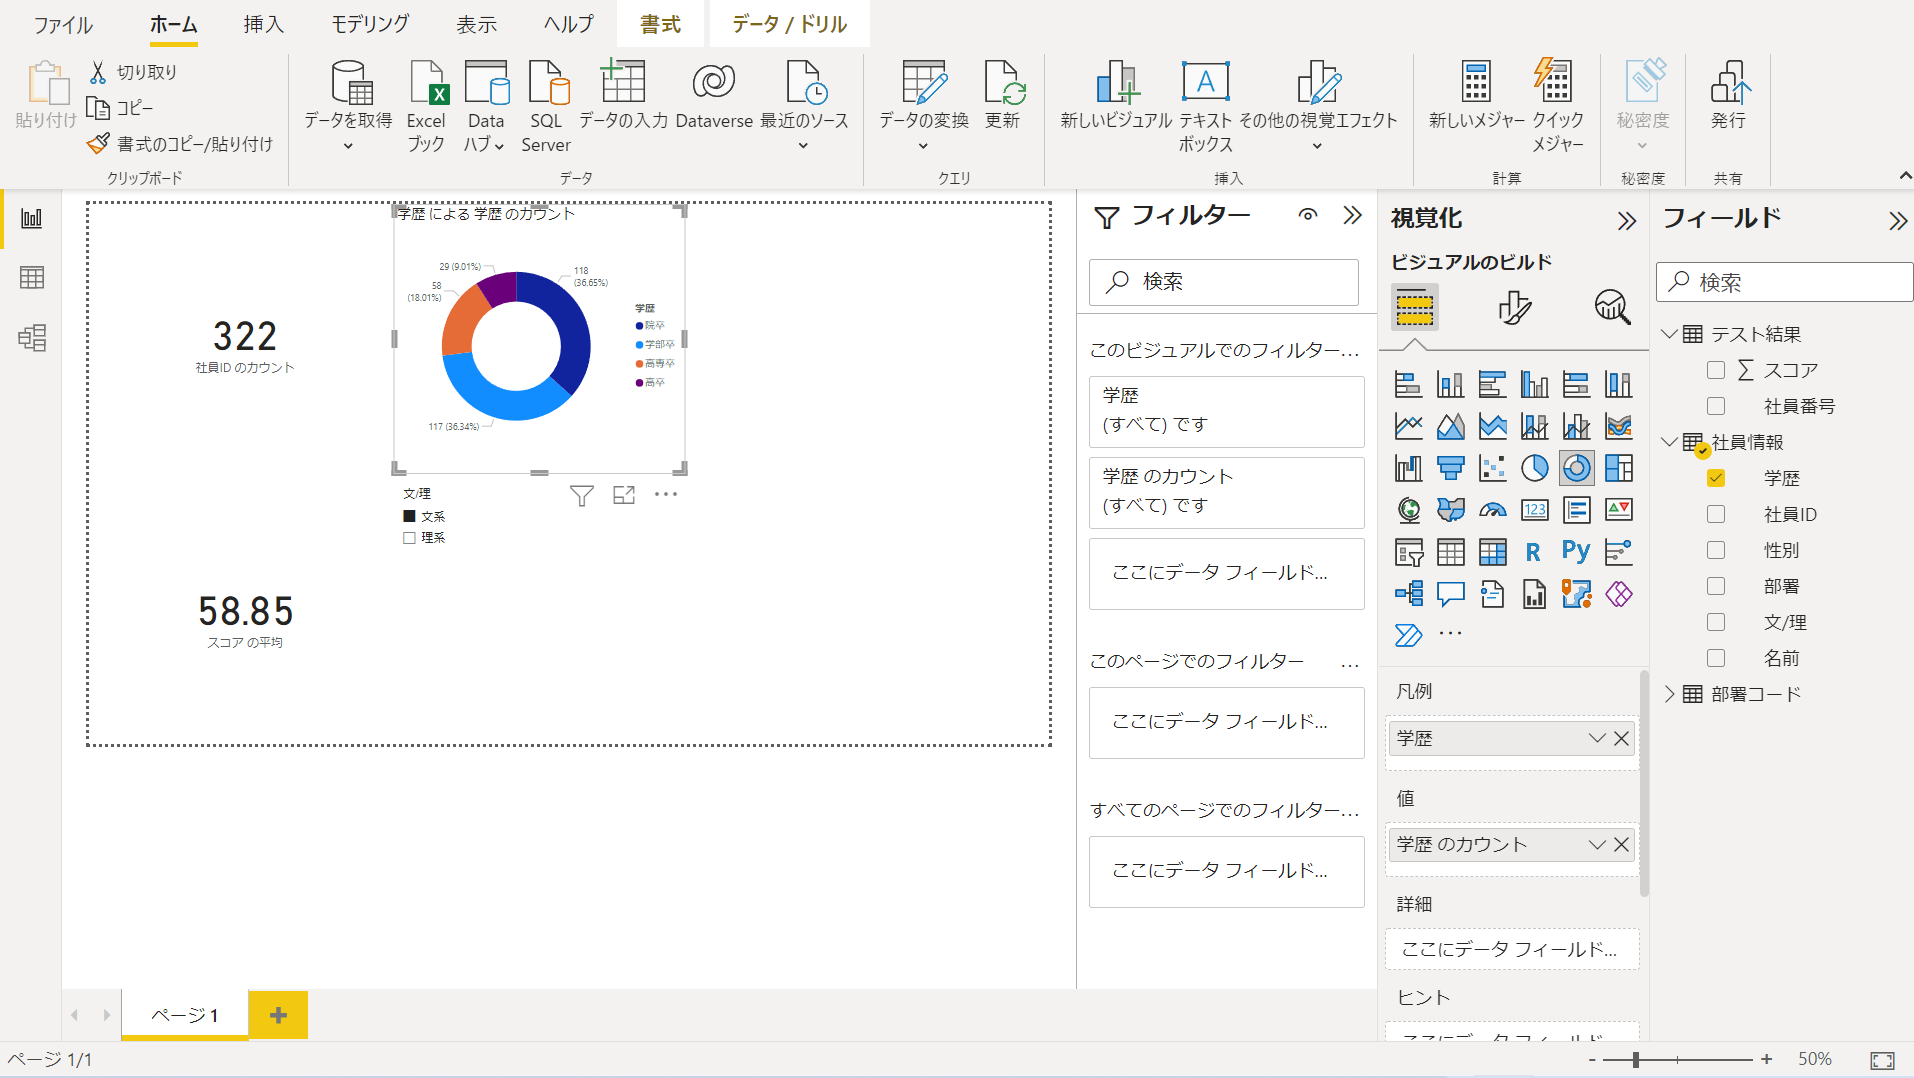Click the zoom slider handle
1914x1078 pixels.
pyautogui.click(x=1635, y=1060)
